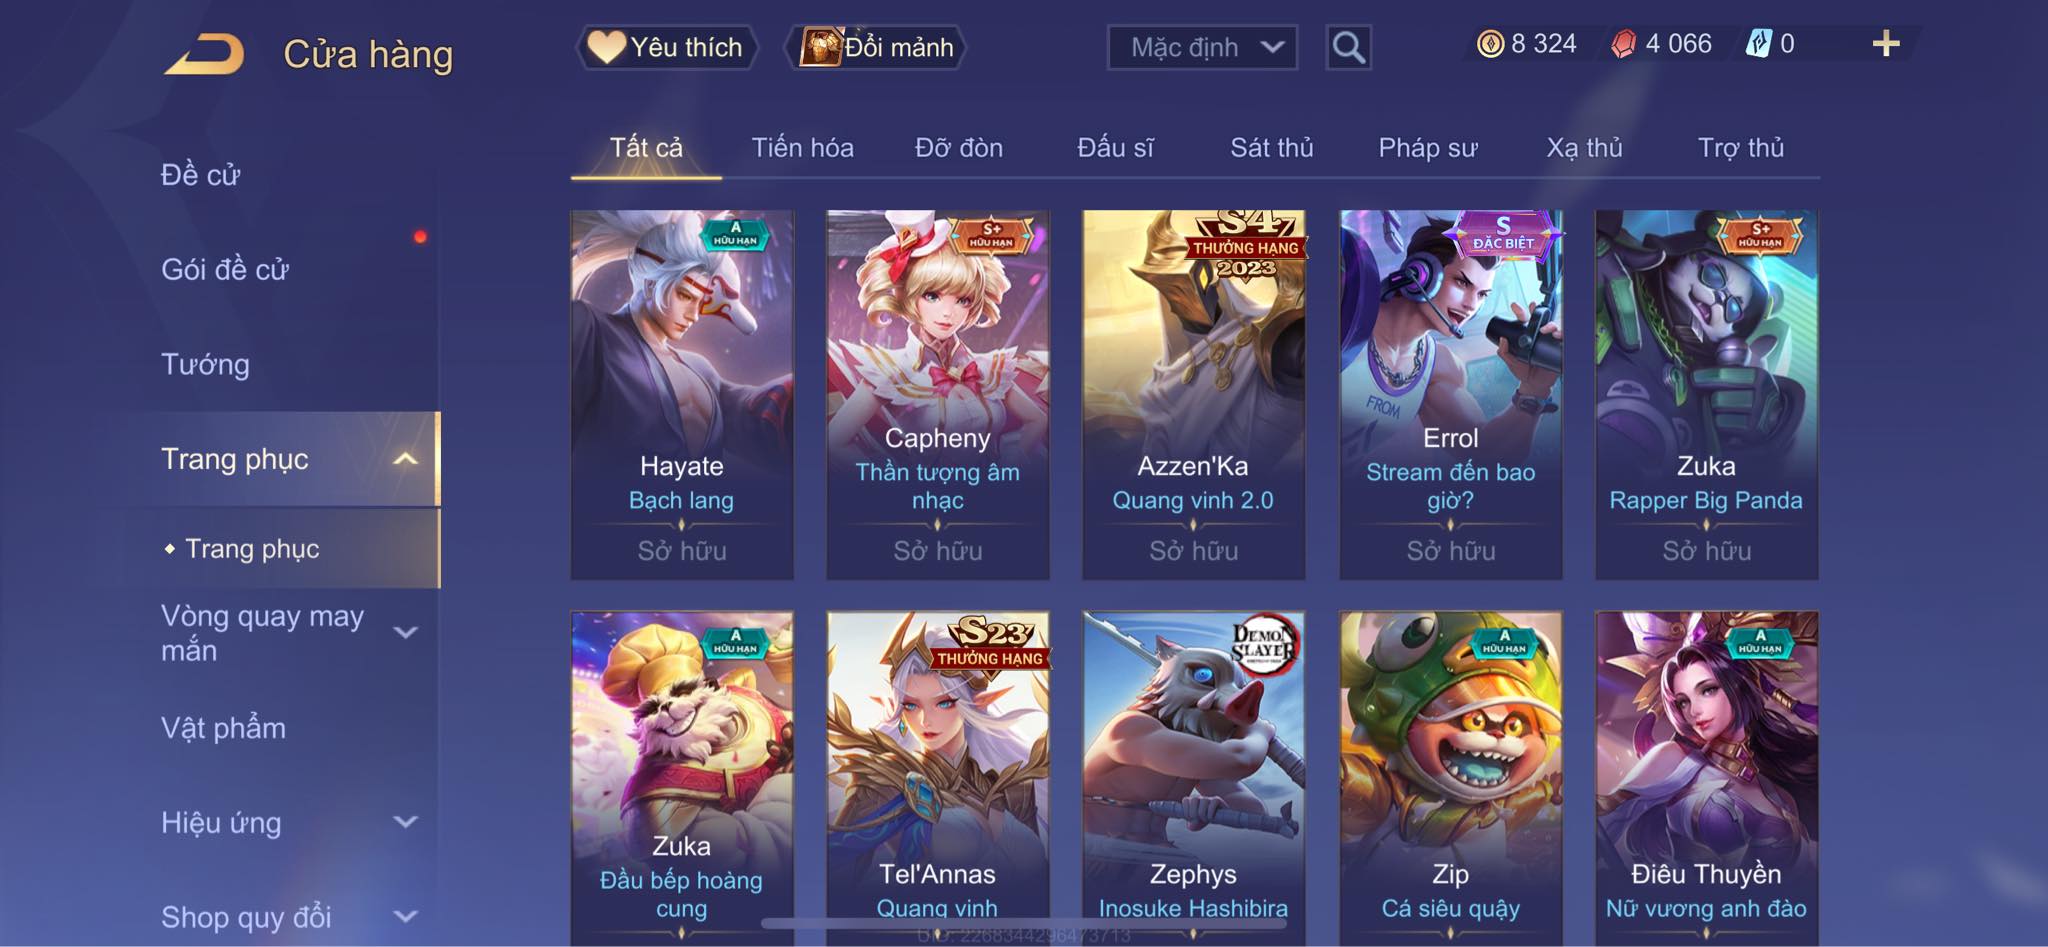Open Tướng in the sidebar

tap(205, 364)
